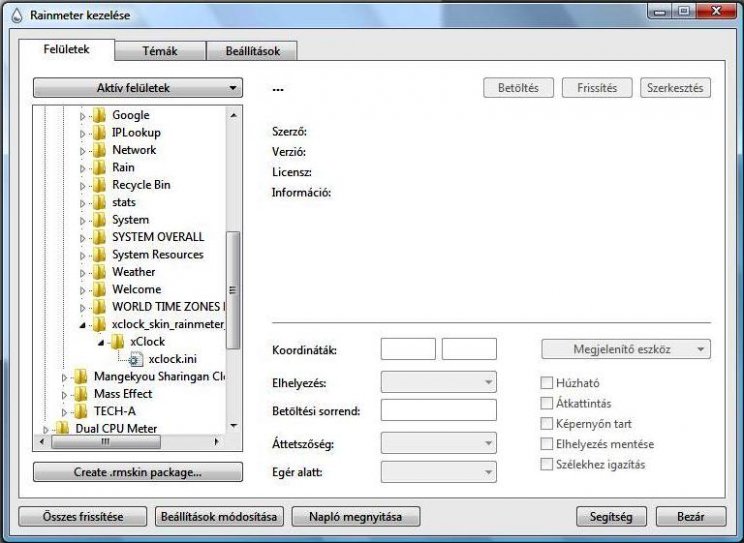Expand the Weather folder arrow
The image size is (744, 543).
pos(83,273)
